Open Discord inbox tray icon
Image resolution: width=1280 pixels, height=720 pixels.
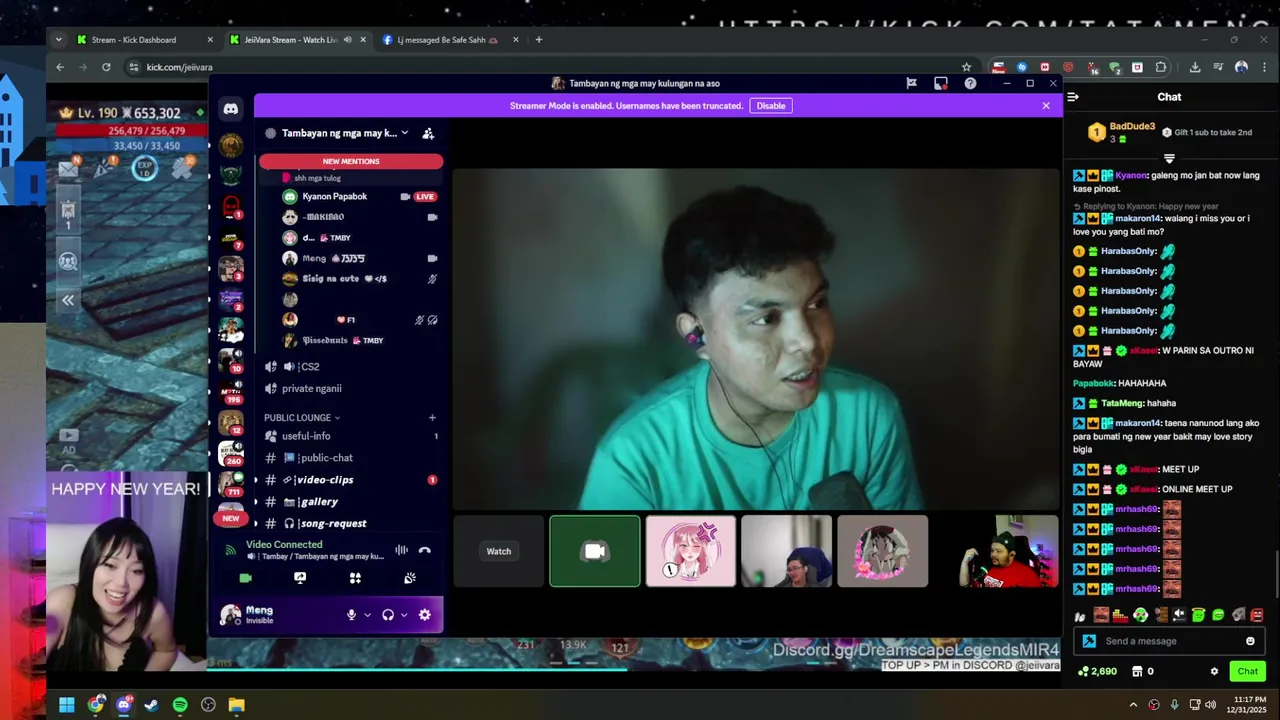pyautogui.click(x=941, y=83)
